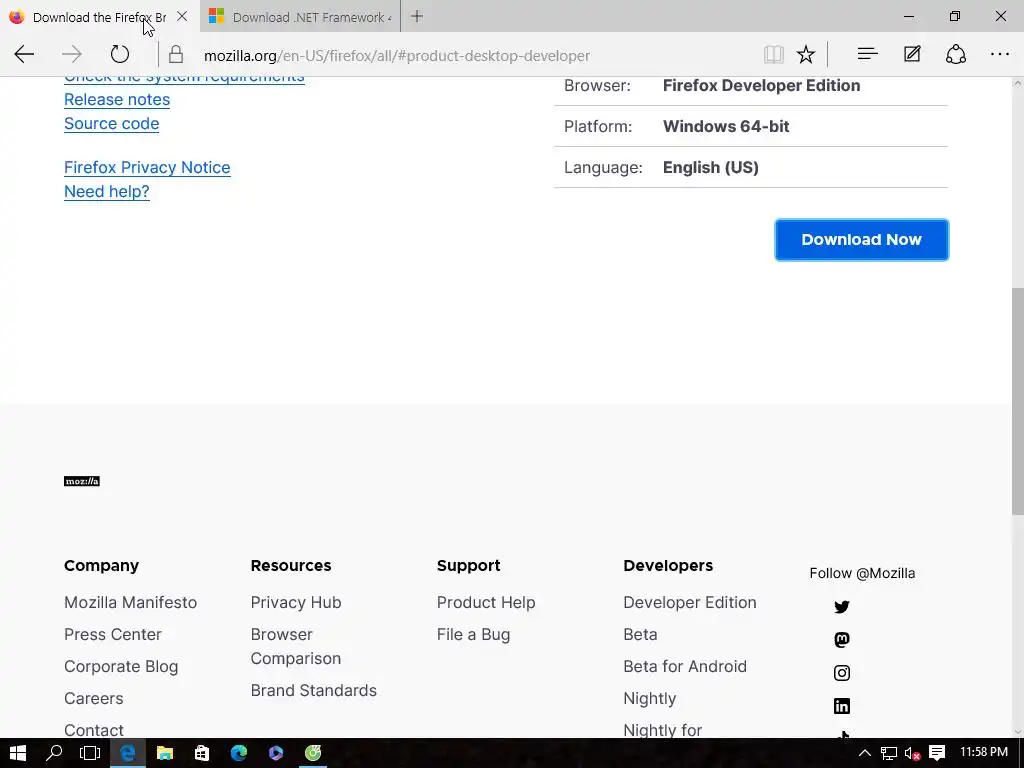Switch to Download .NET Framework tab
The image size is (1024, 768).
tap(300, 17)
